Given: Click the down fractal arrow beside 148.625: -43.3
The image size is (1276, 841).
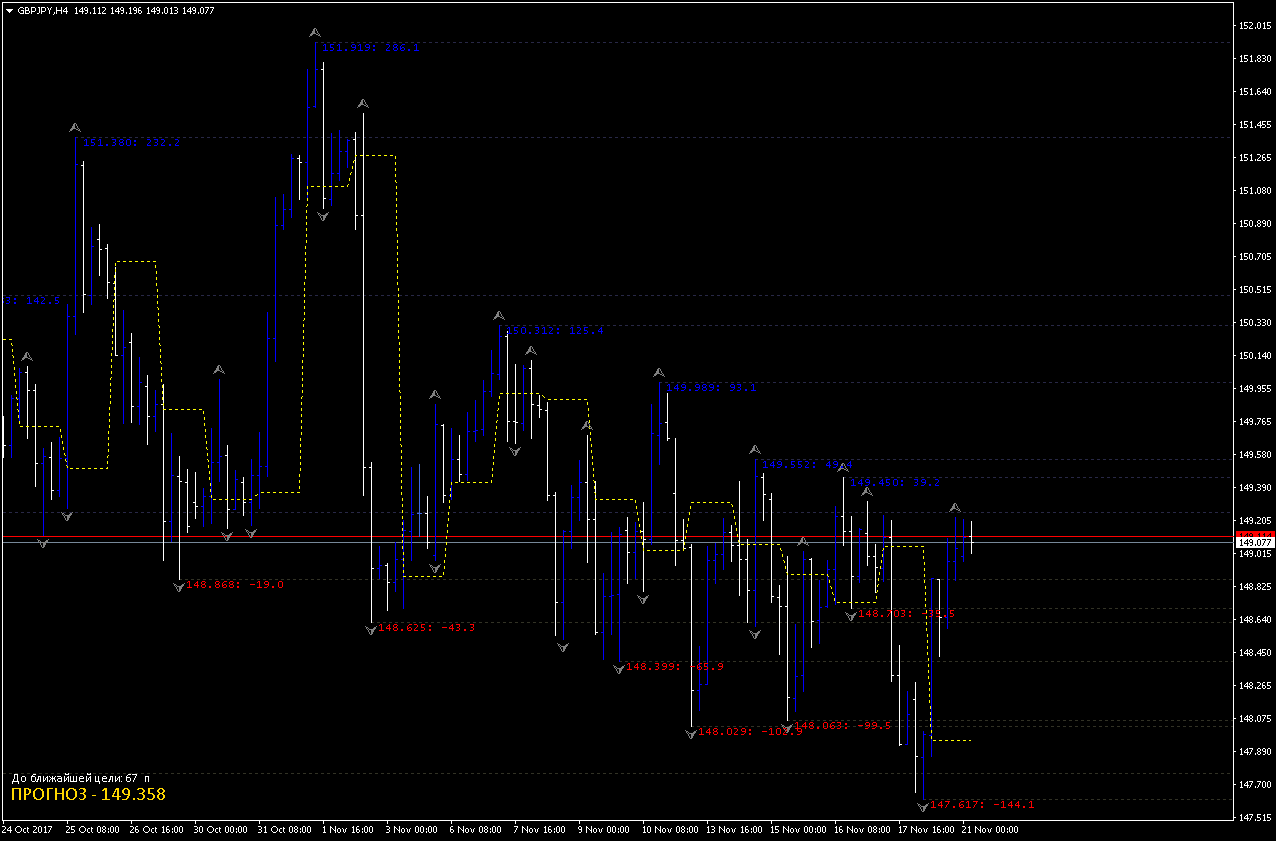Looking at the screenshot, I should coord(371,629).
